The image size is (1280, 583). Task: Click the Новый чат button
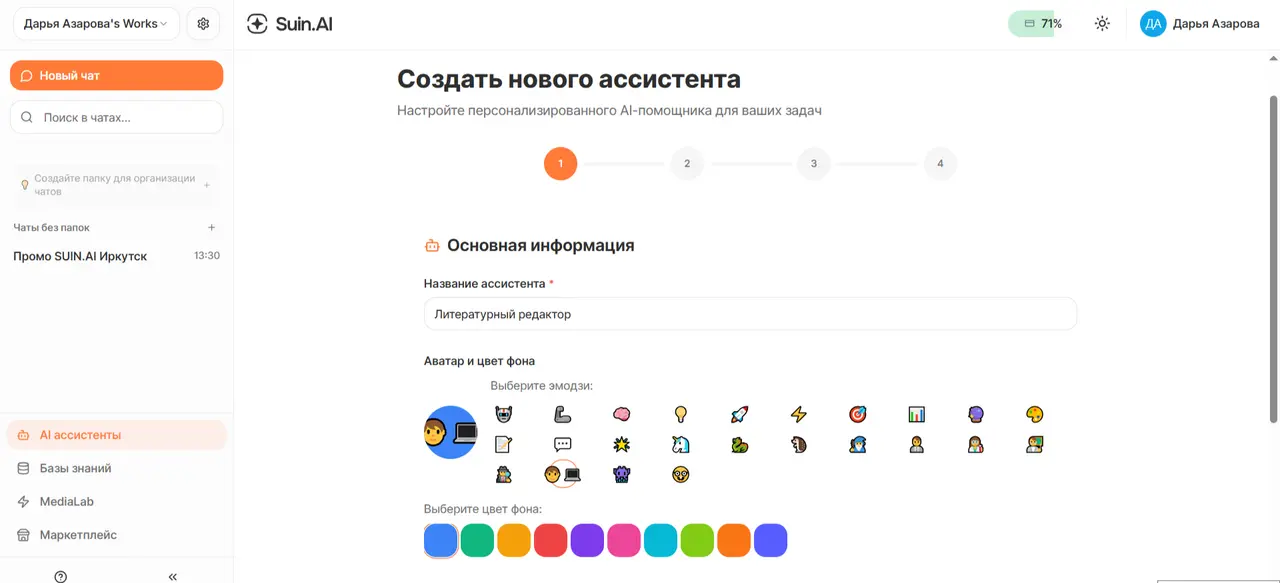116,75
